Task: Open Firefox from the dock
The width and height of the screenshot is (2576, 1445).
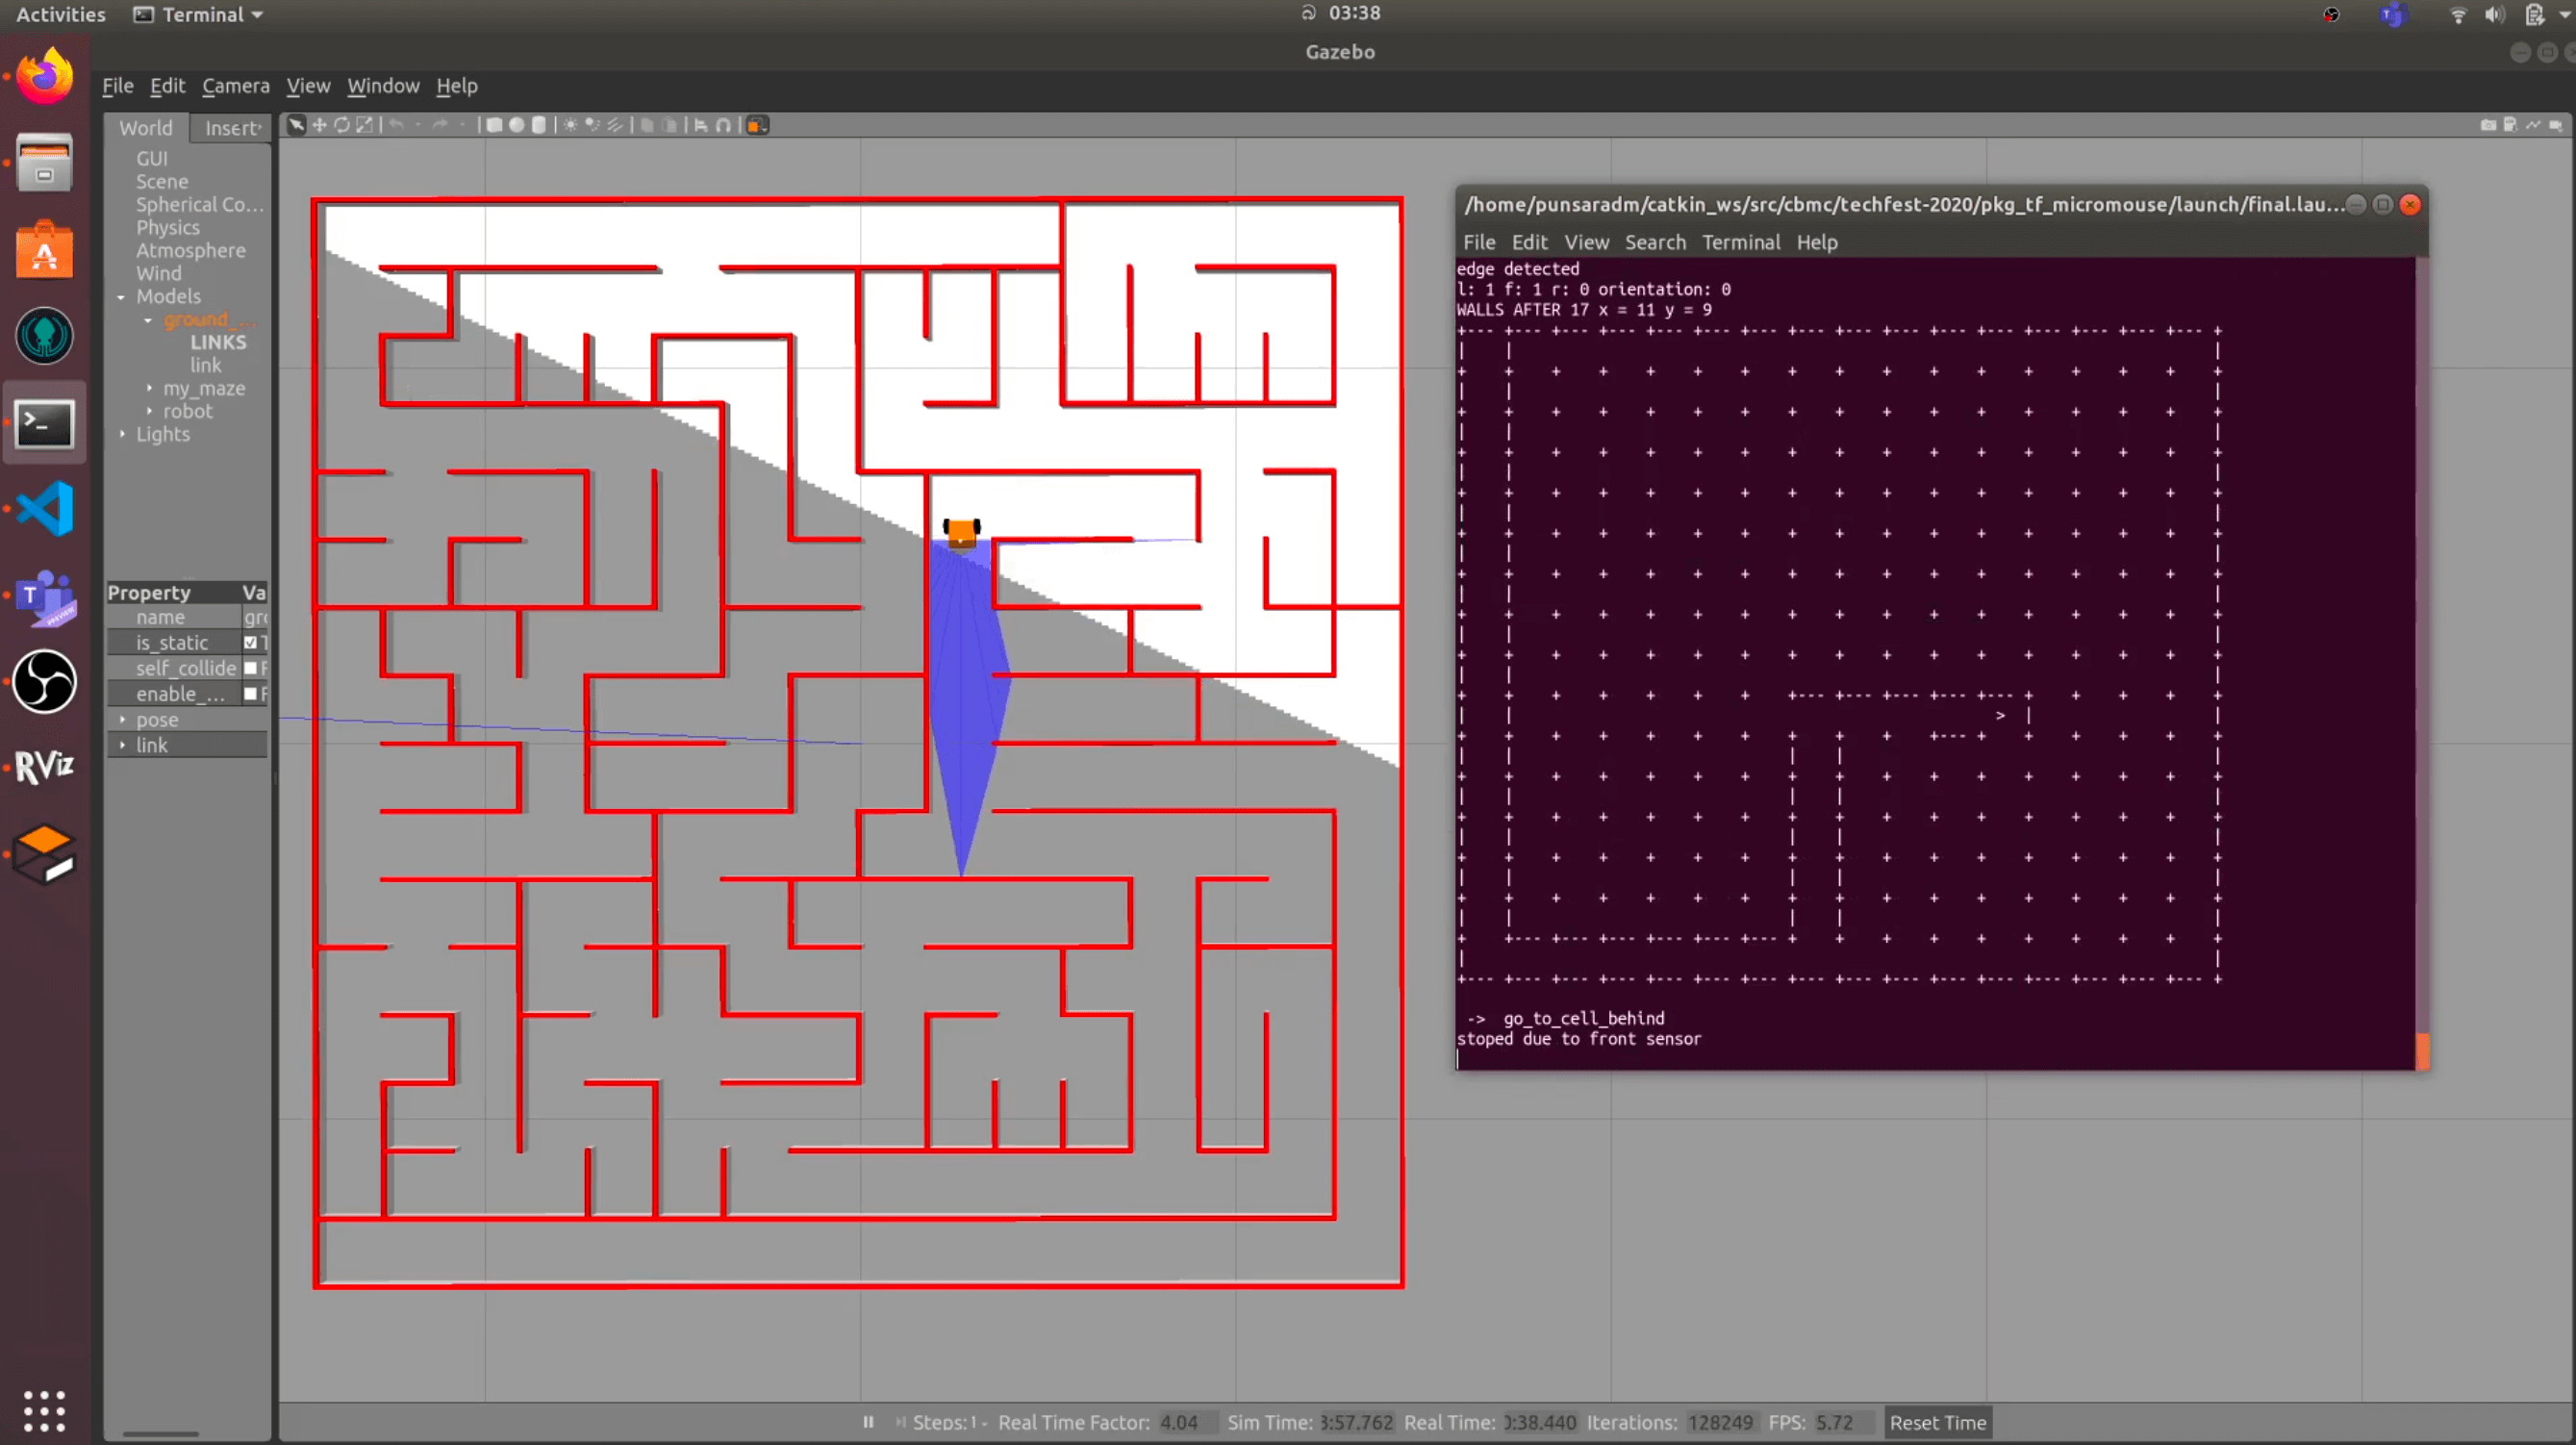Action: pos(44,76)
